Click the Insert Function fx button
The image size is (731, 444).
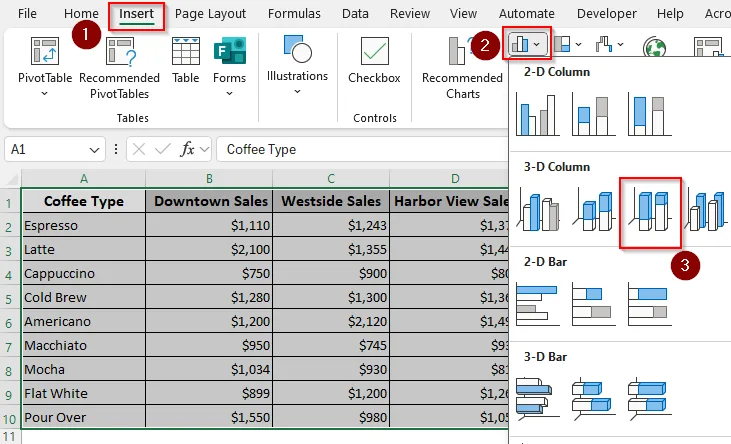[x=187, y=149]
